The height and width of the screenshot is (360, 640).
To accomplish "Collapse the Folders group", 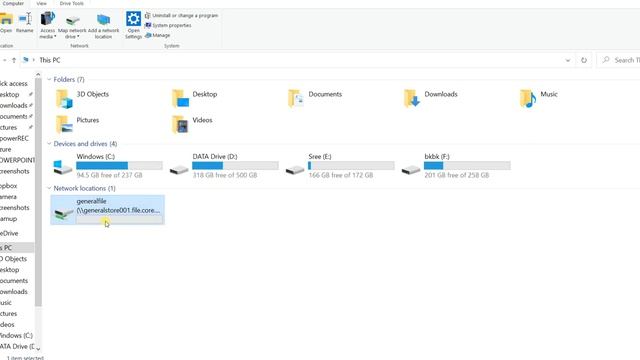I will click(49, 80).
